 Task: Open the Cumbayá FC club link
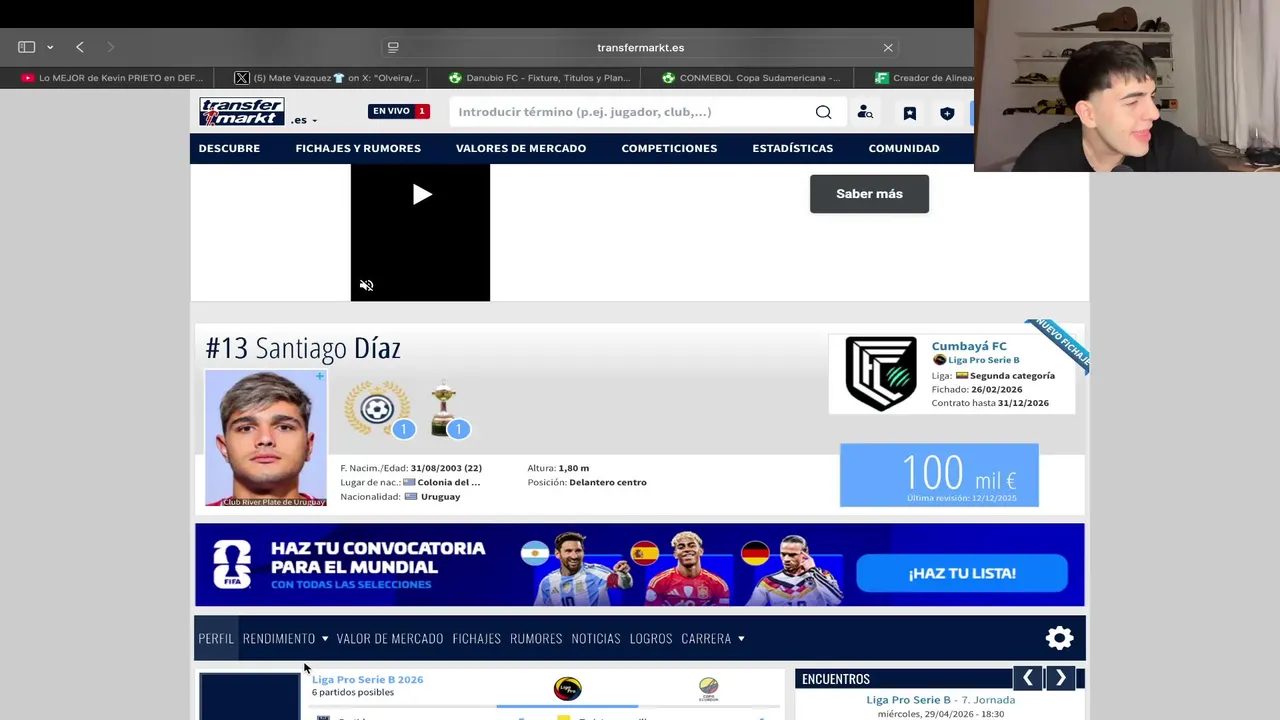[x=969, y=346]
